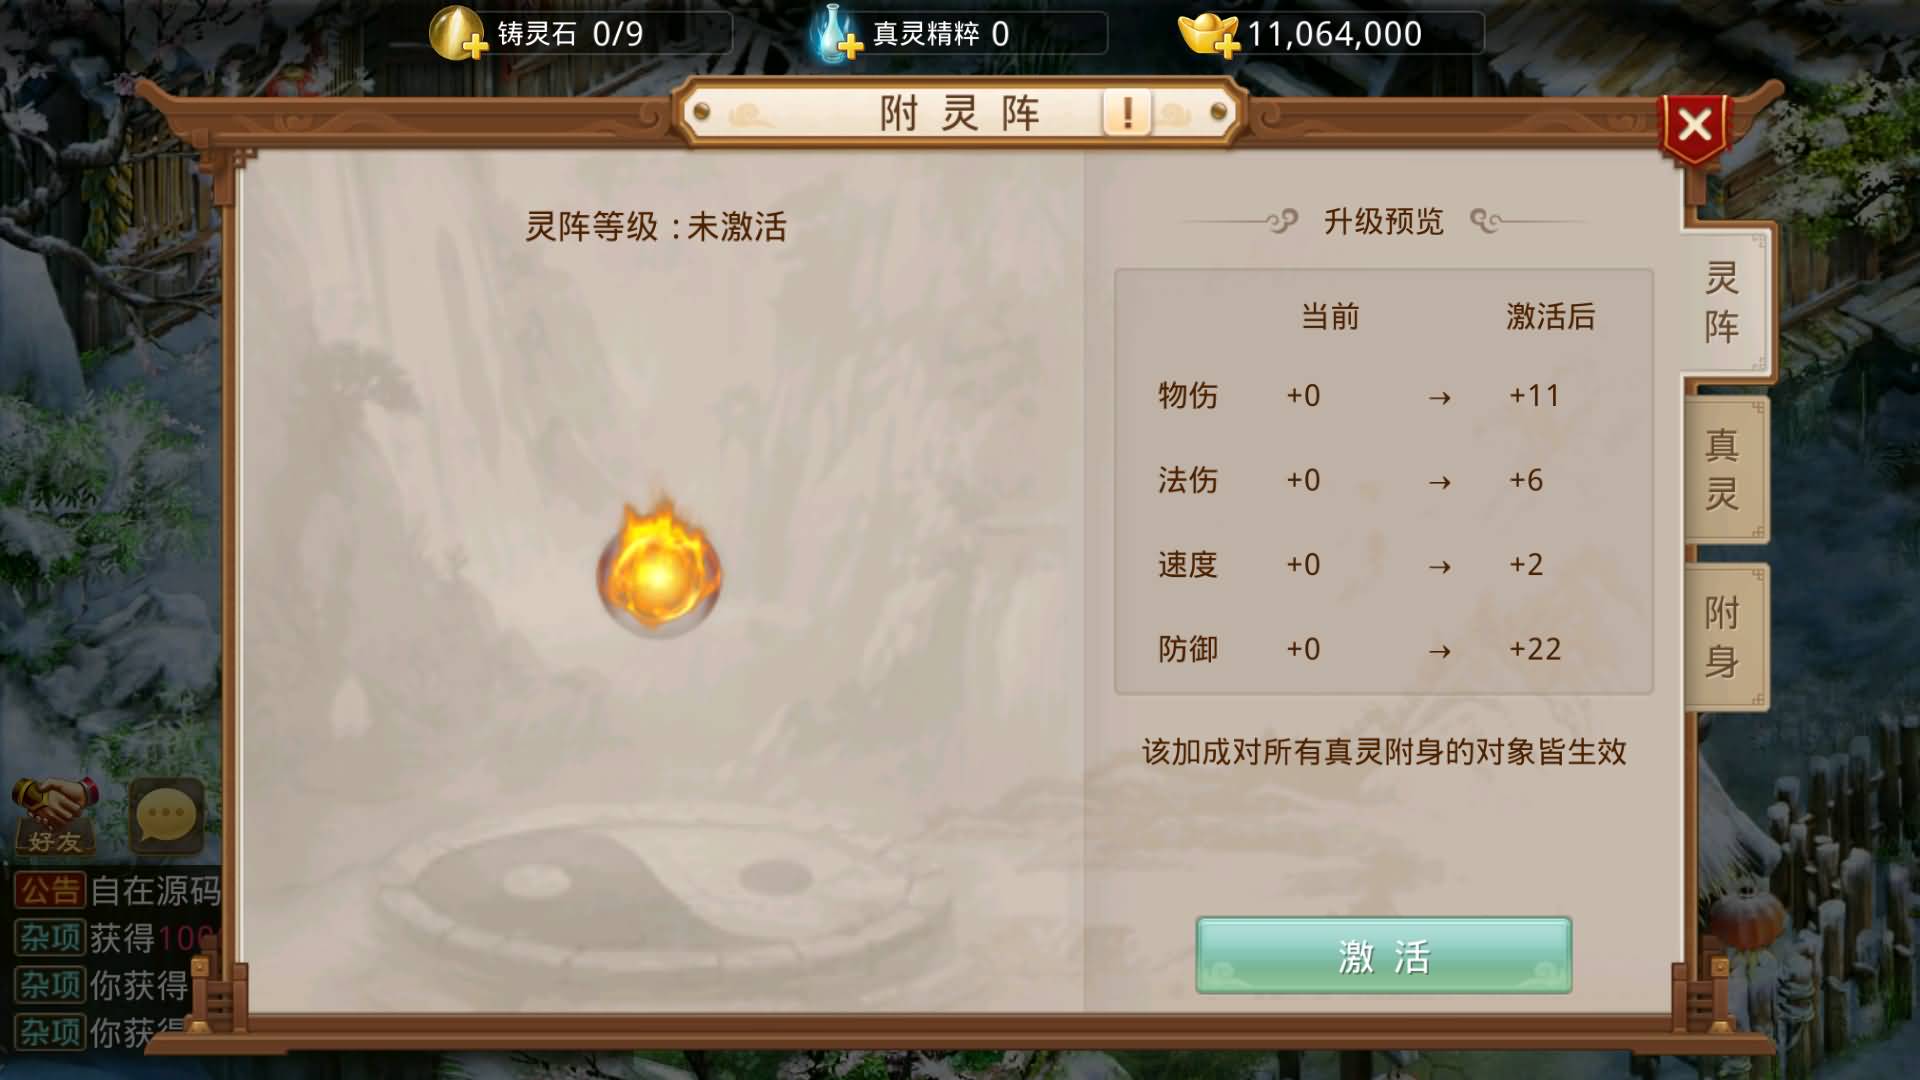Select the flaming spirit orb
The width and height of the screenshot is (1920, 1080).
pyautogui.click(x=659, y=567)
